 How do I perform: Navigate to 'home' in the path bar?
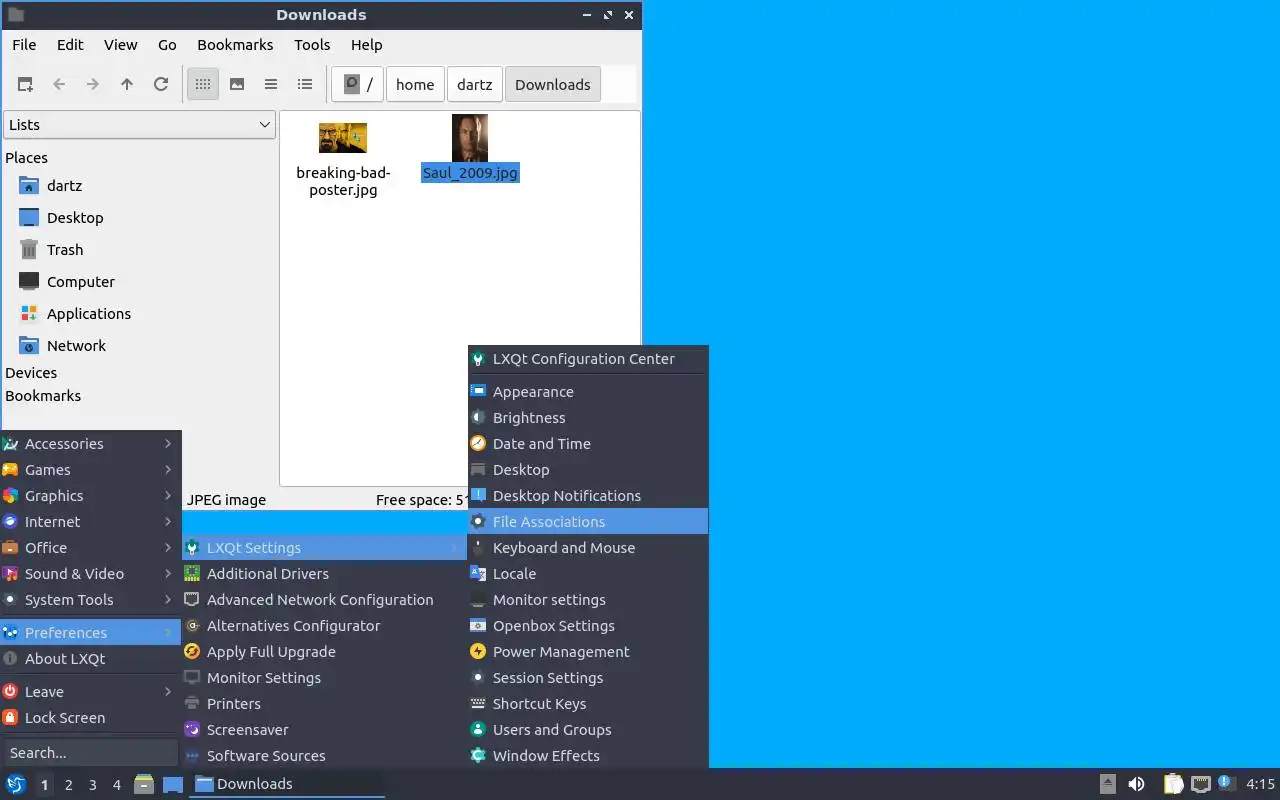point(415,85)
